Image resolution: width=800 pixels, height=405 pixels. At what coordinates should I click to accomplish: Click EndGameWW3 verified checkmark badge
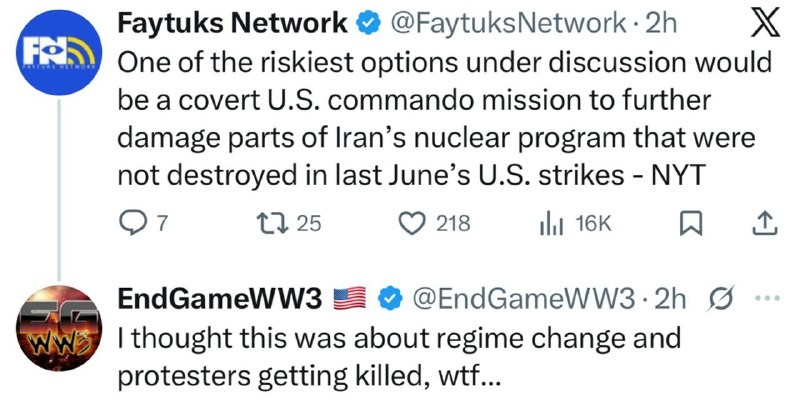[x=394, y=298]
